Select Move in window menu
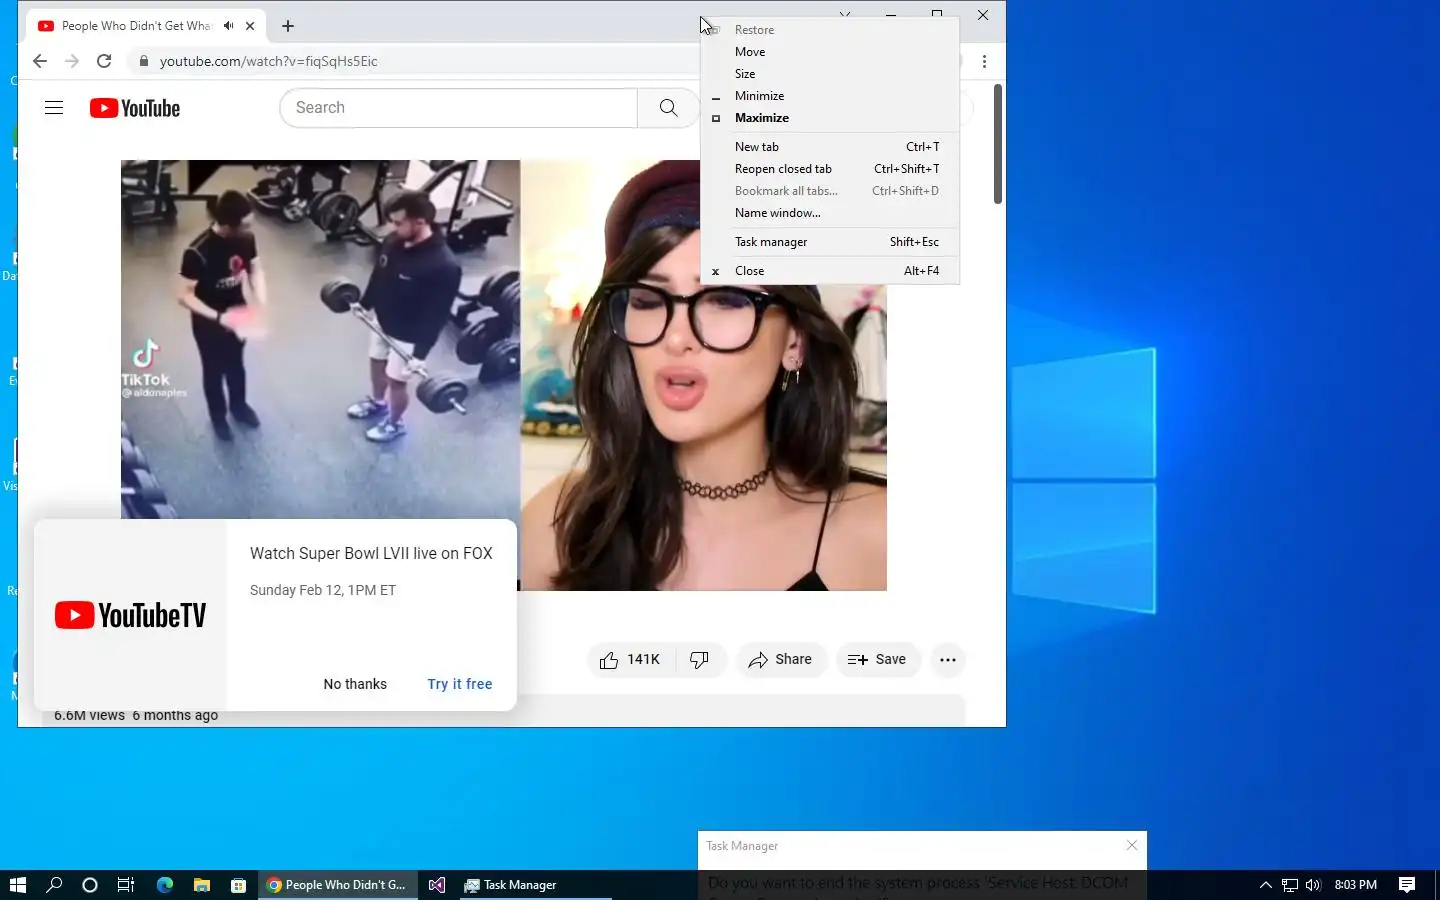Screen dimensions: 1440x900 pos(830,52)
